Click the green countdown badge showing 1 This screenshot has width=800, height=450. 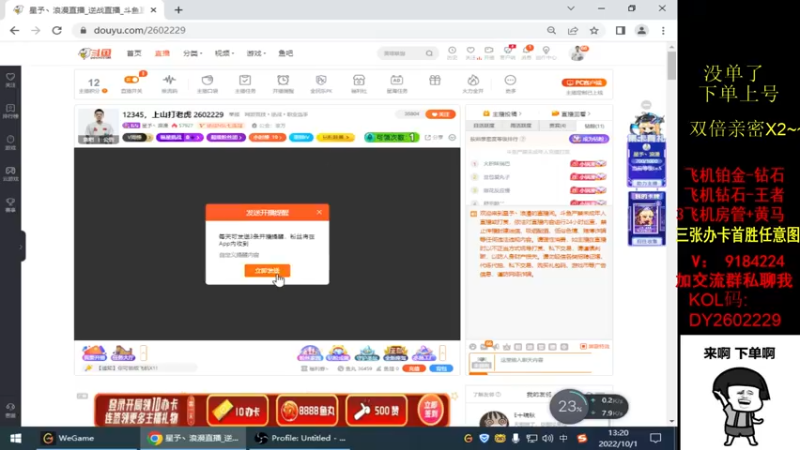pyautogui.click(x=391, y=137)
